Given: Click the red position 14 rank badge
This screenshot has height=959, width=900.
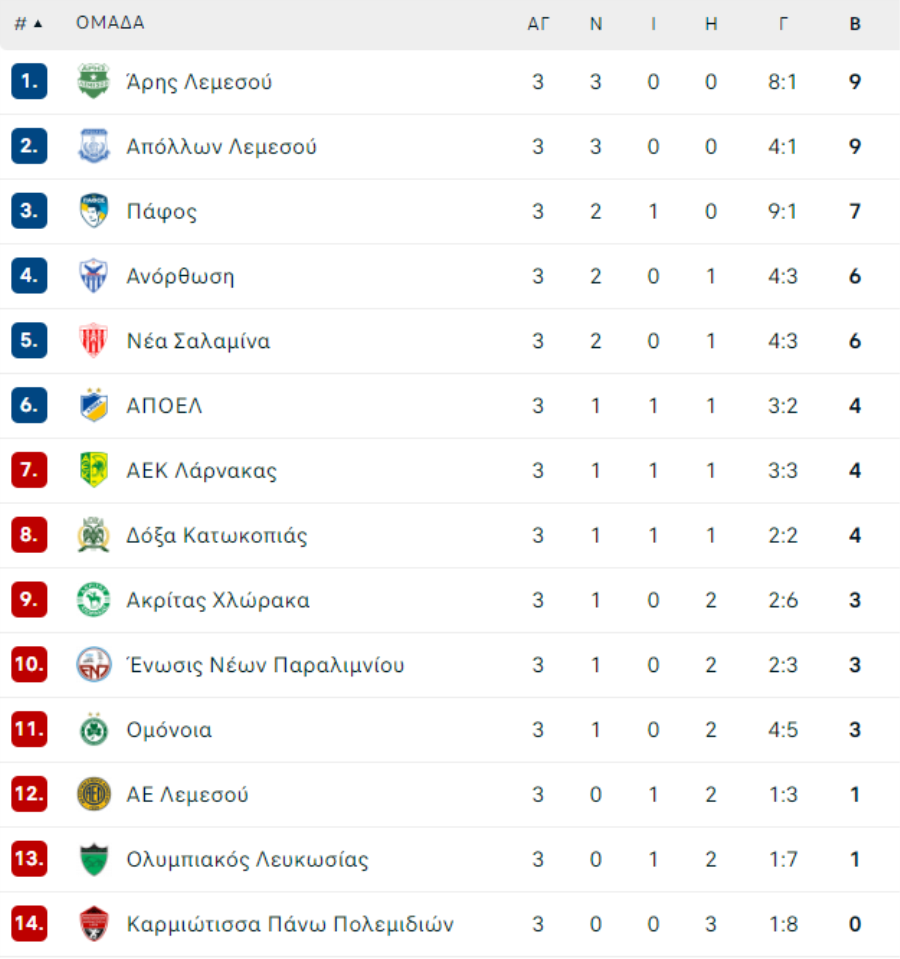Looking at the screenshot, I should point(29,924).
